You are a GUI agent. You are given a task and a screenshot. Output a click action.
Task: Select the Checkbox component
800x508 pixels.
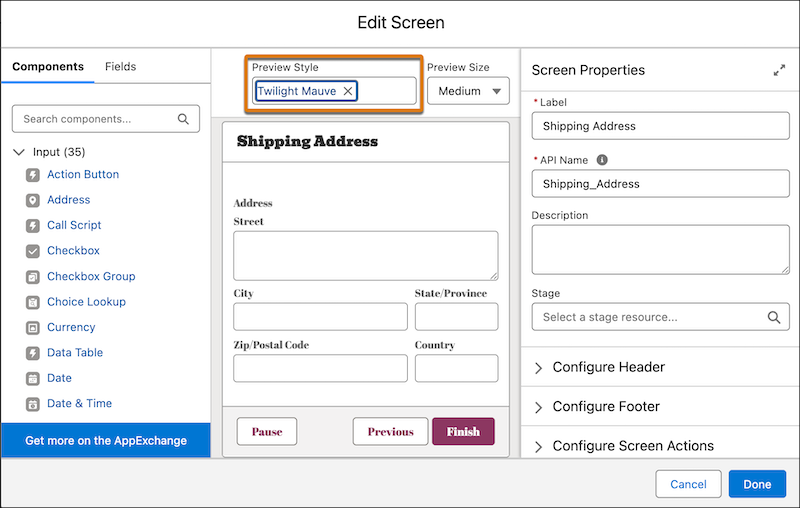pyautogui.click(x=73, y=251)
